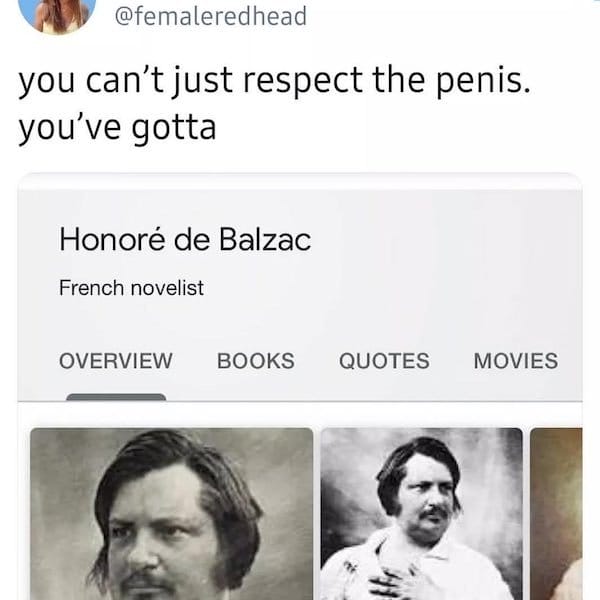This screenshot has width=600, height=600.
Task: Click the word novelist in the subtitle
Action: point(167,288)
